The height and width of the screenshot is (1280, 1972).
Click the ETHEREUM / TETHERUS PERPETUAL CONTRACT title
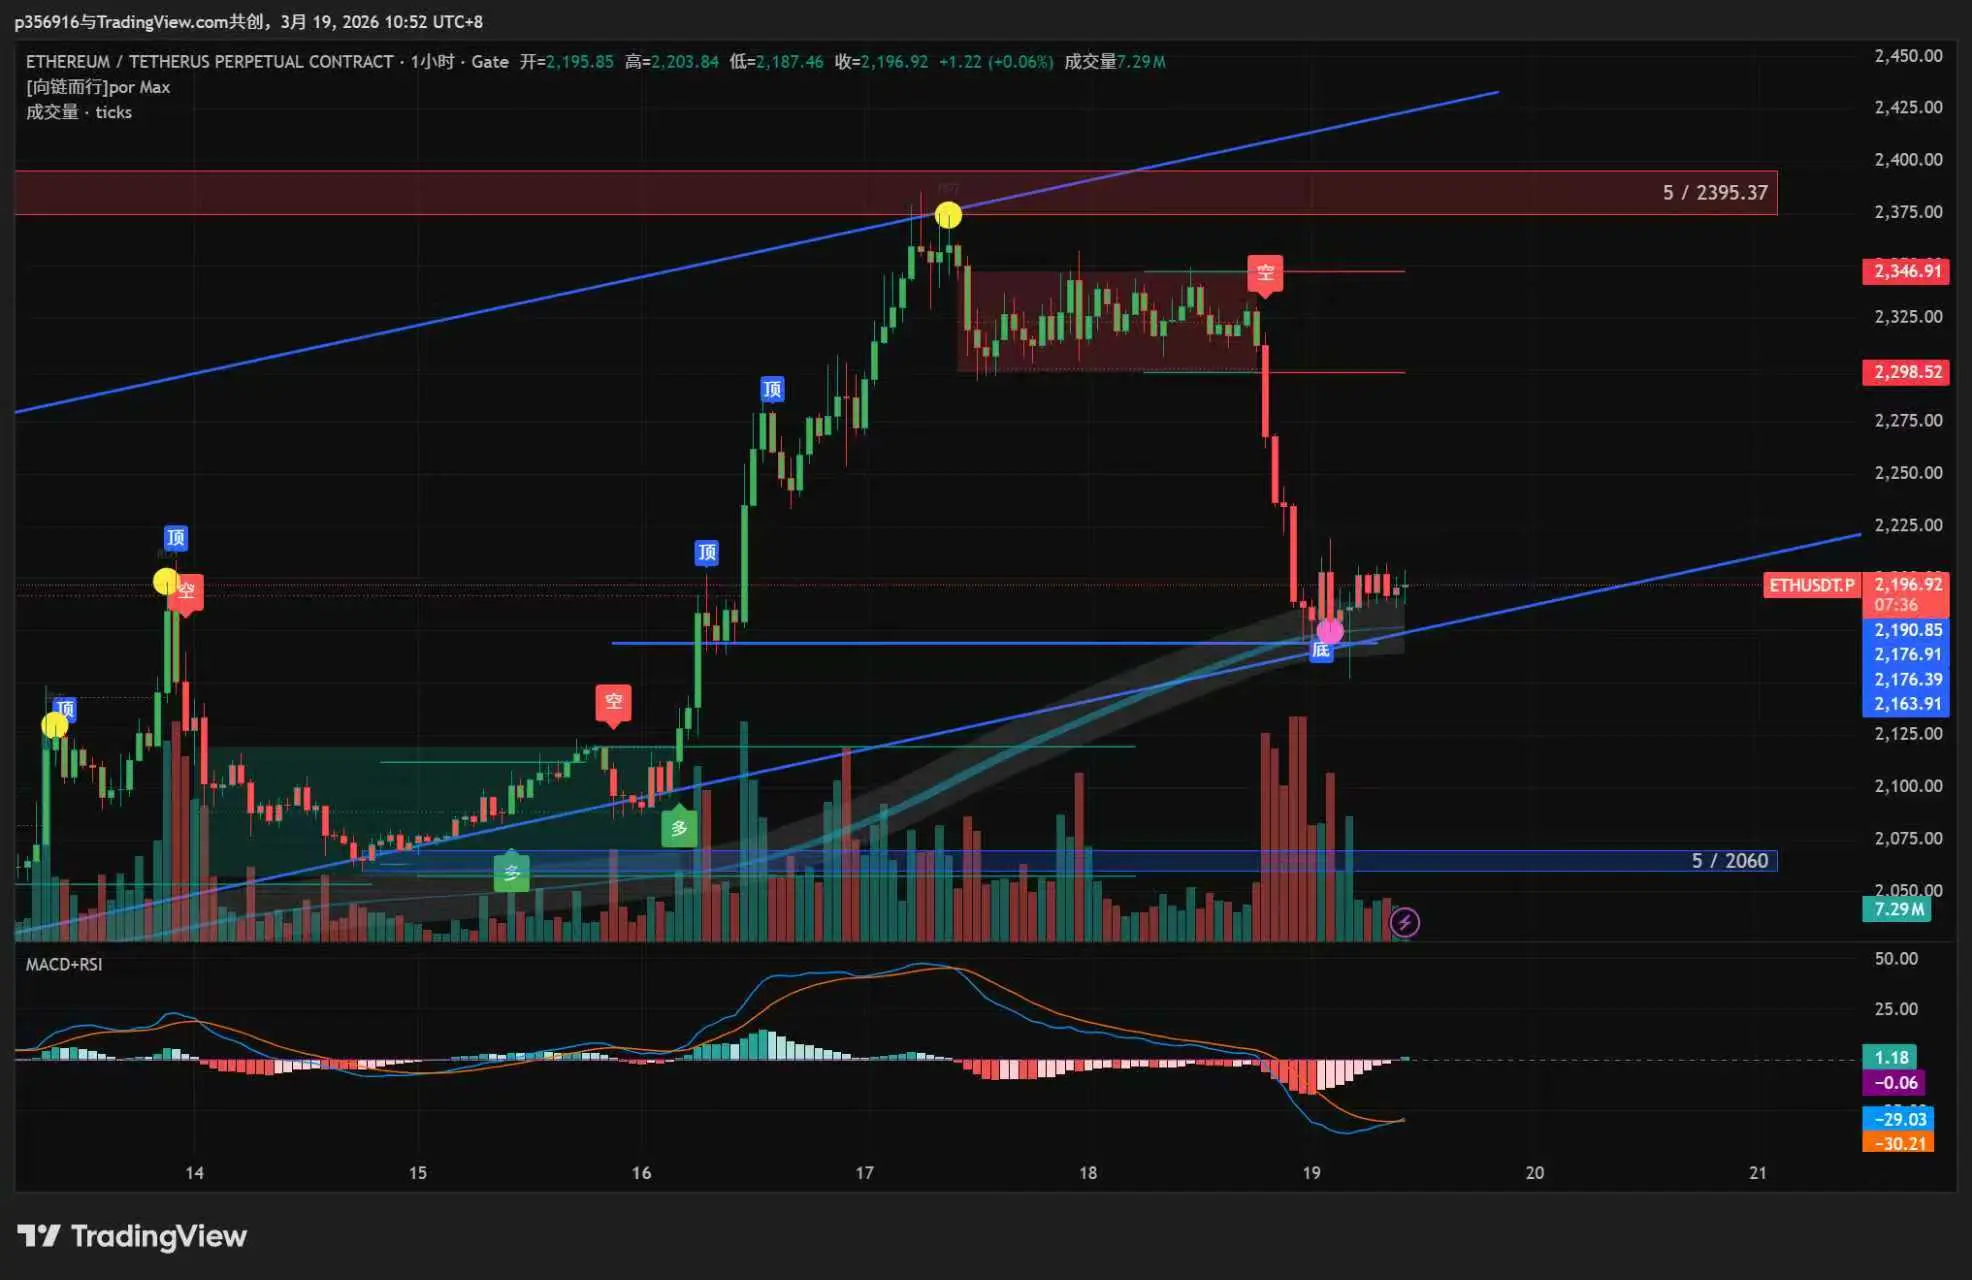pos(209,62)
